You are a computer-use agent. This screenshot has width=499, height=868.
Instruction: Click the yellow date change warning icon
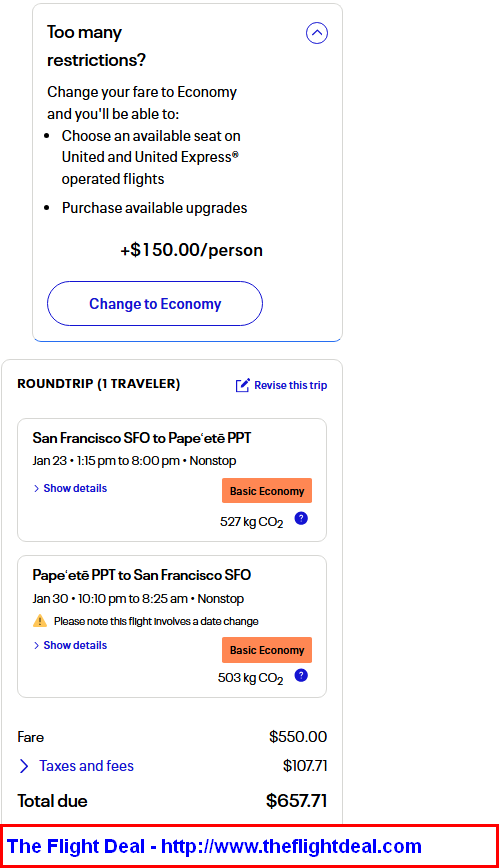40,621
